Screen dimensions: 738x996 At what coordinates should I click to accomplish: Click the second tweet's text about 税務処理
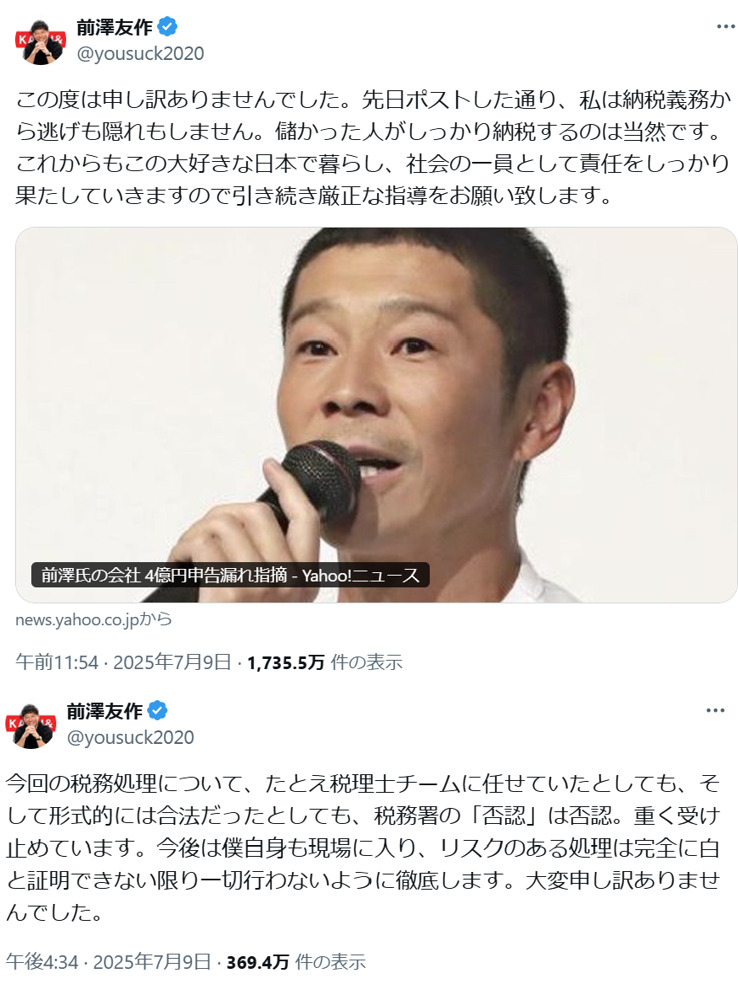363,847
